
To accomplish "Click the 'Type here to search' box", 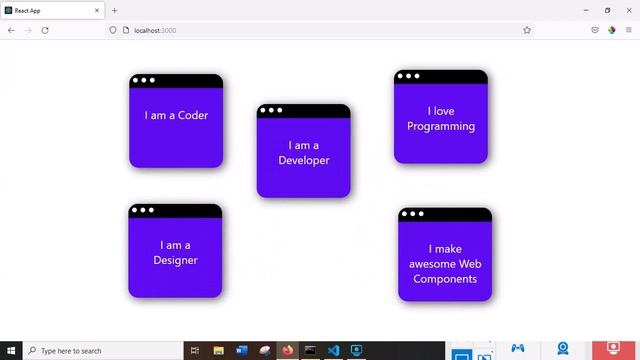I will point(103,351).
